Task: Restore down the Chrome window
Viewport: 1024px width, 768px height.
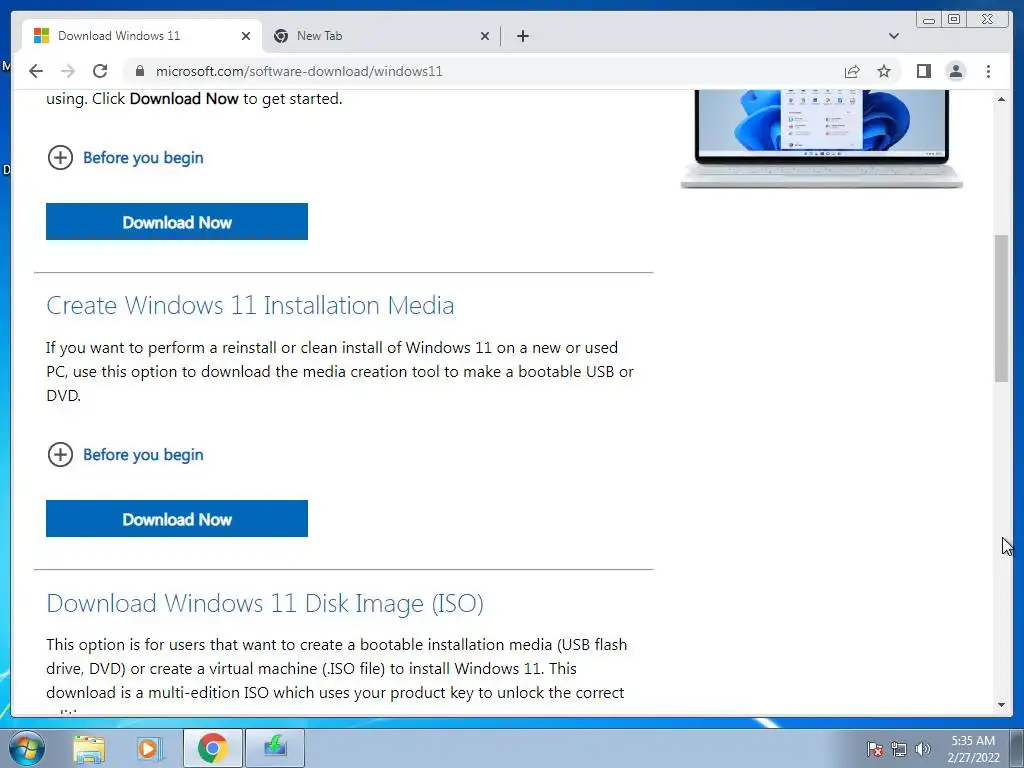Action: point(954,20)
